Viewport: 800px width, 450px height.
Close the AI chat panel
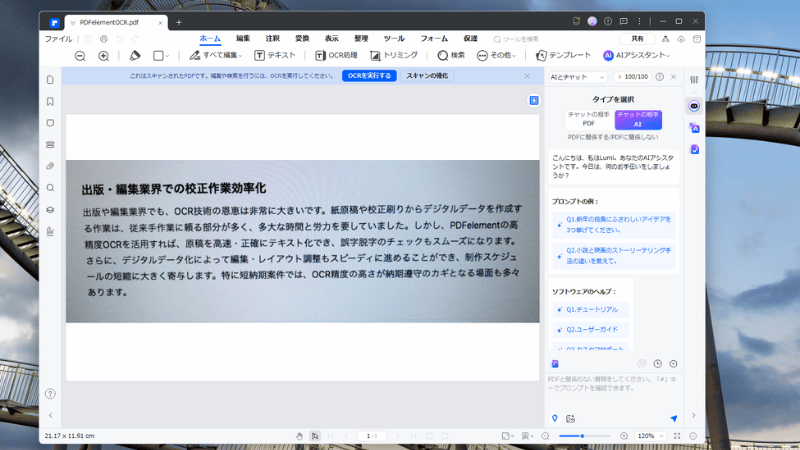click(x=673, y=77)
